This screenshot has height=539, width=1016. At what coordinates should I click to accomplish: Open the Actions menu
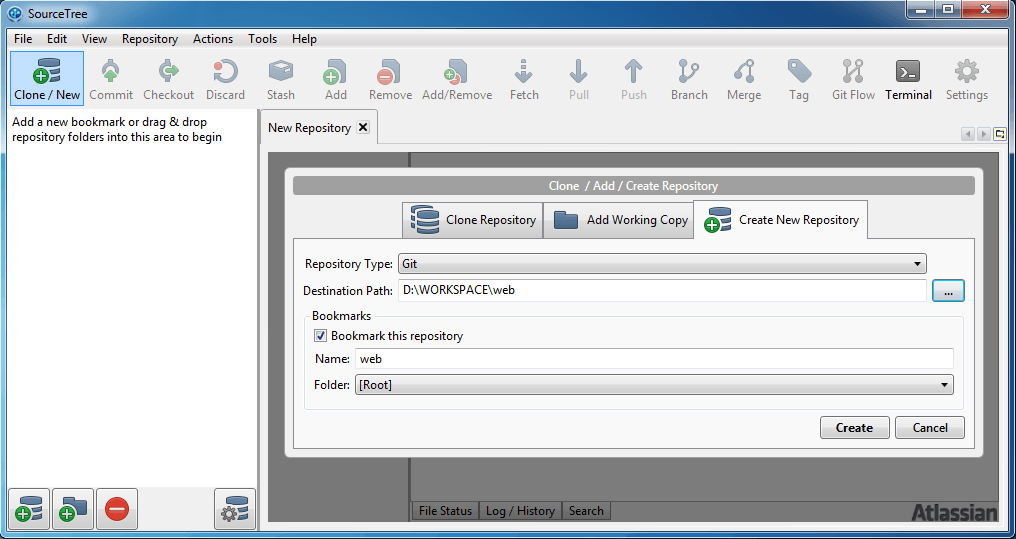[213, 39]
